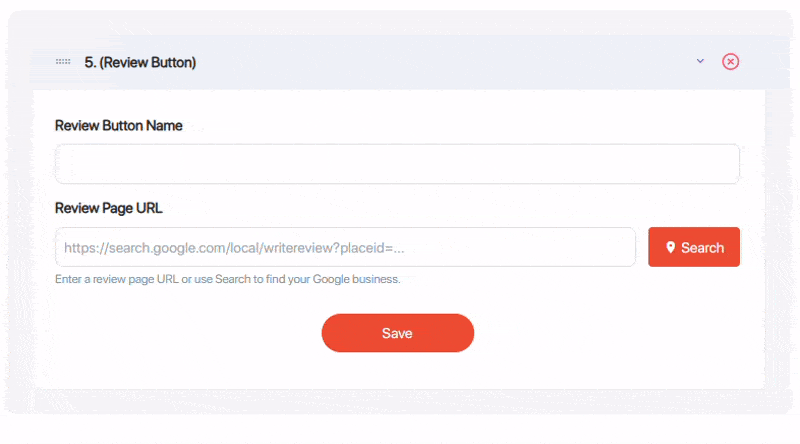Click the Search button text

coord(702,248)
